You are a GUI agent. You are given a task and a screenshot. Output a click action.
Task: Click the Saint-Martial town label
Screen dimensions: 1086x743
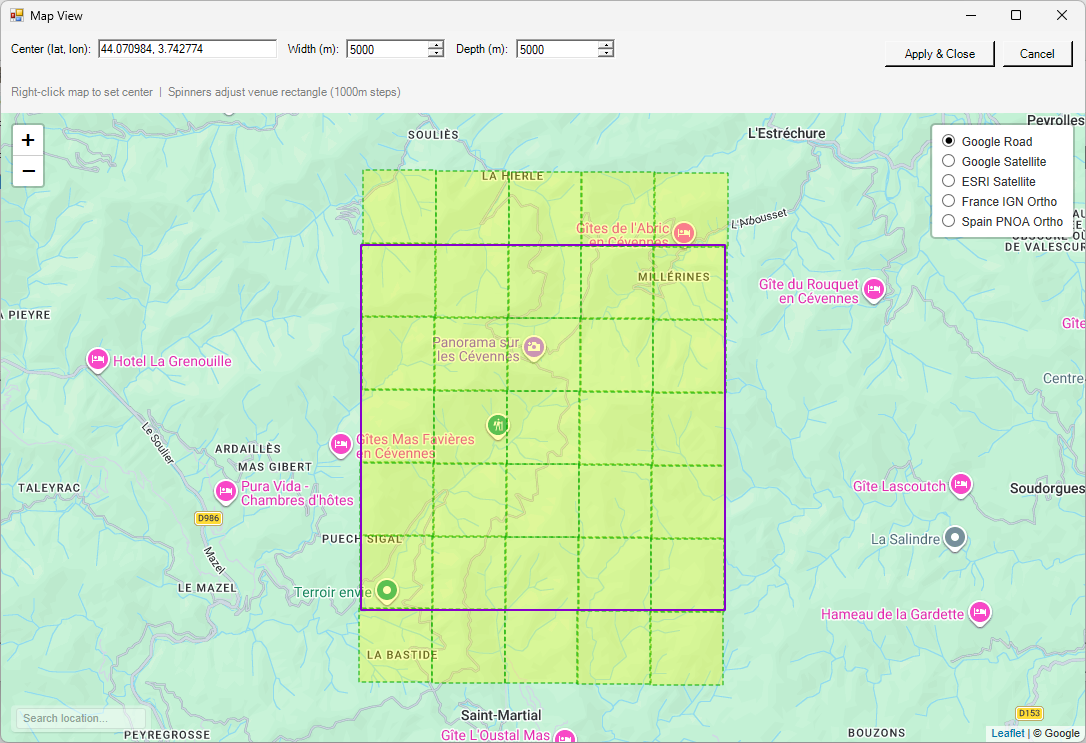click(x=501, y=715)
